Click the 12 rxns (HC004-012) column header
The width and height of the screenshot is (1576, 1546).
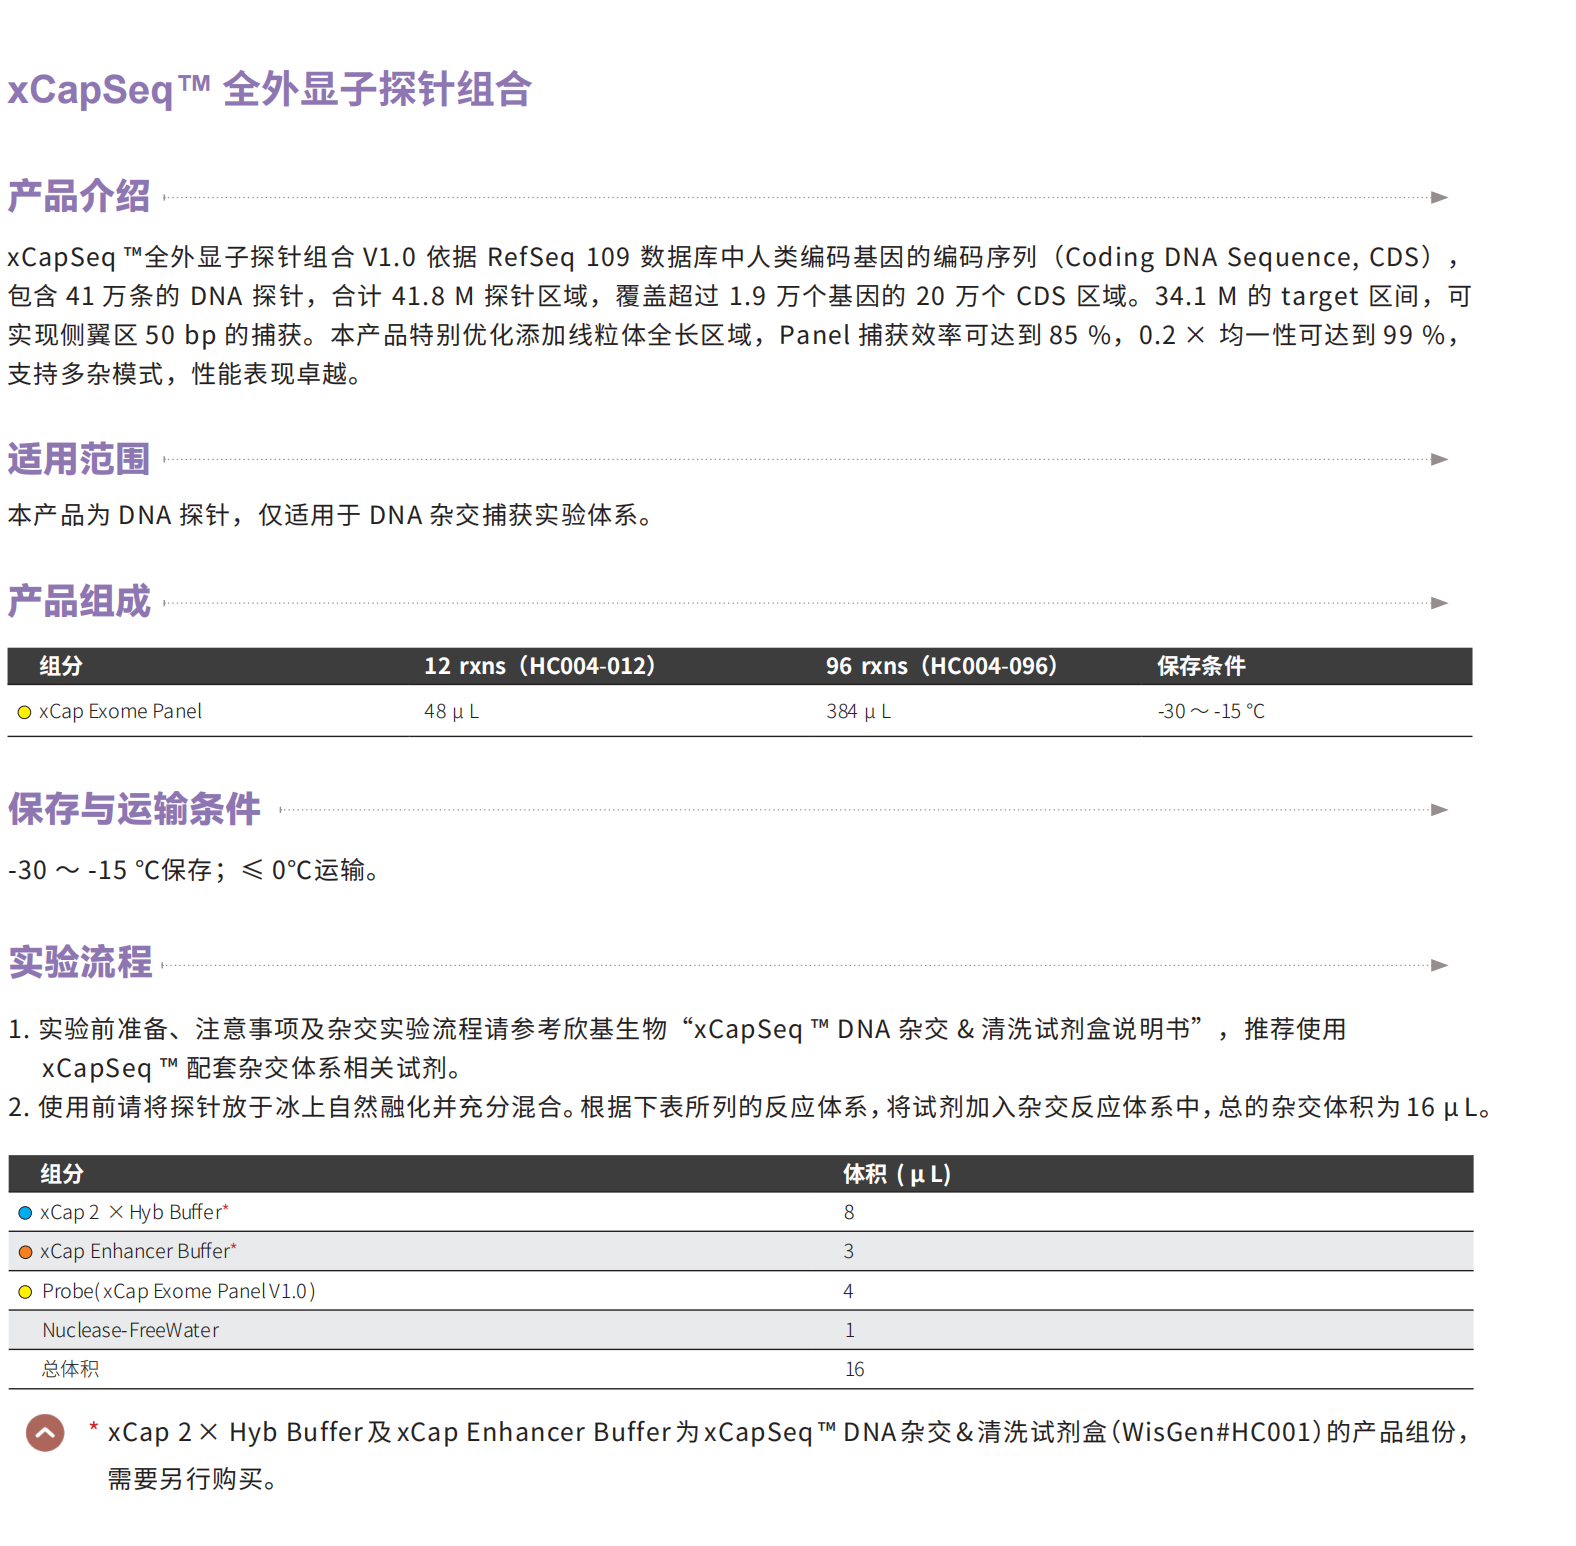tap(540, 666)
